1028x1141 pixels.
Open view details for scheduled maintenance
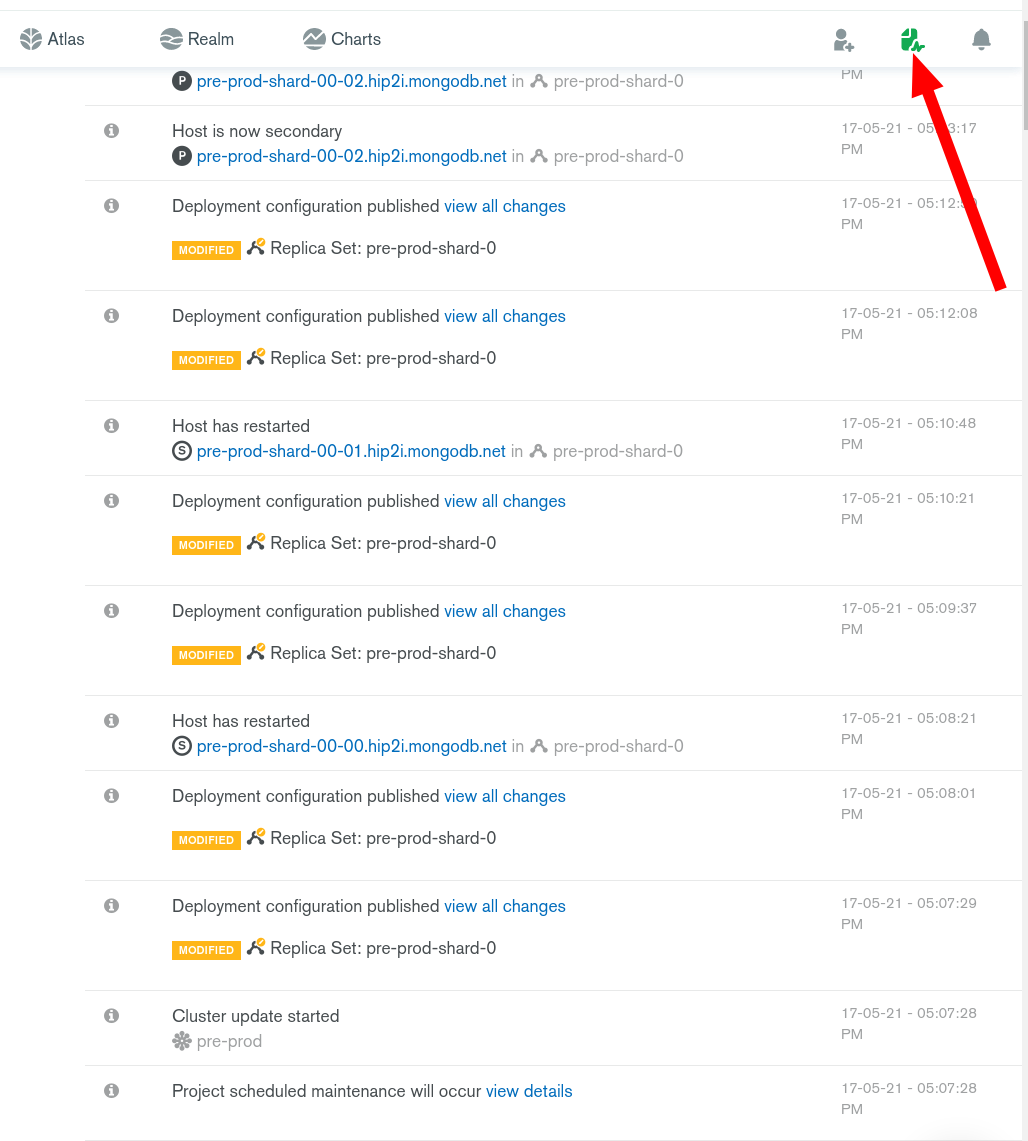point(529,1092)
